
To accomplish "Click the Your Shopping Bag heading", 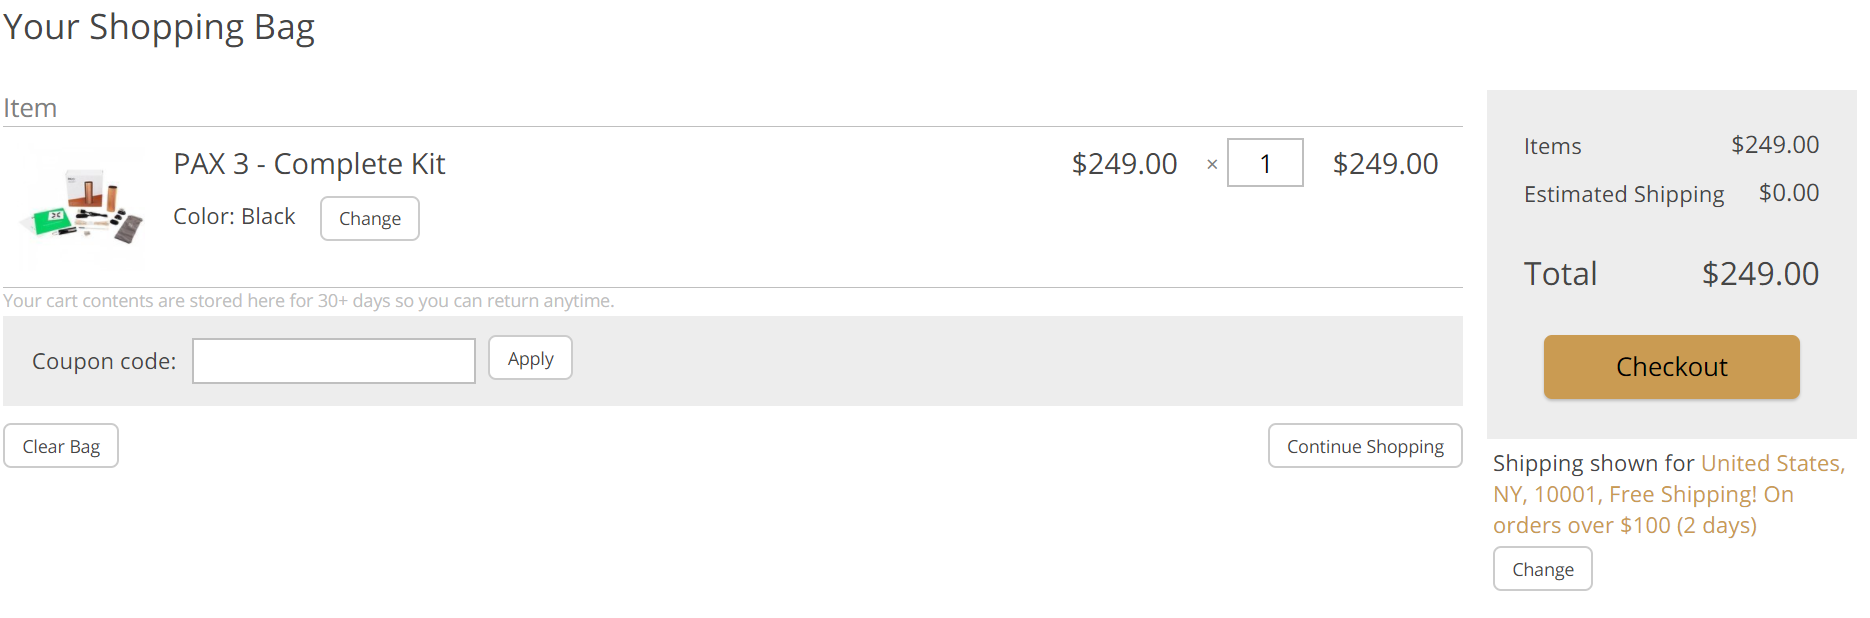I will coord(159,27).
